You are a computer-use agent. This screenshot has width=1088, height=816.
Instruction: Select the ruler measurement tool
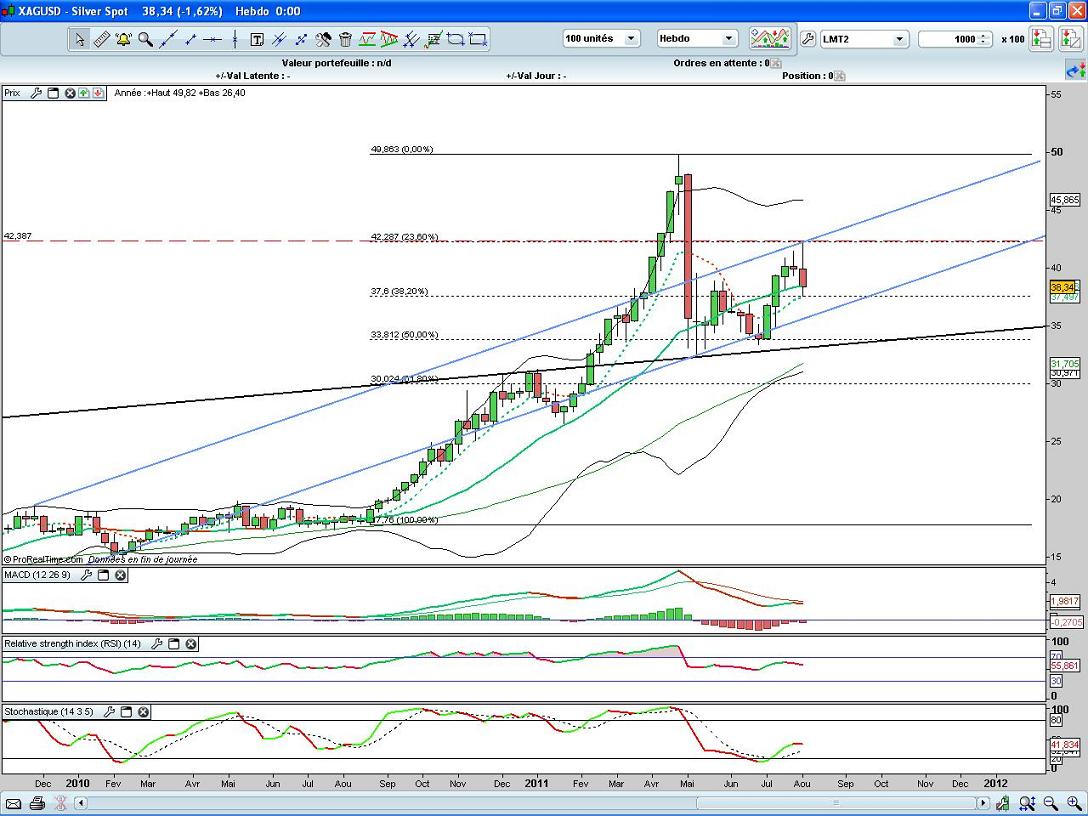point(101,39)
